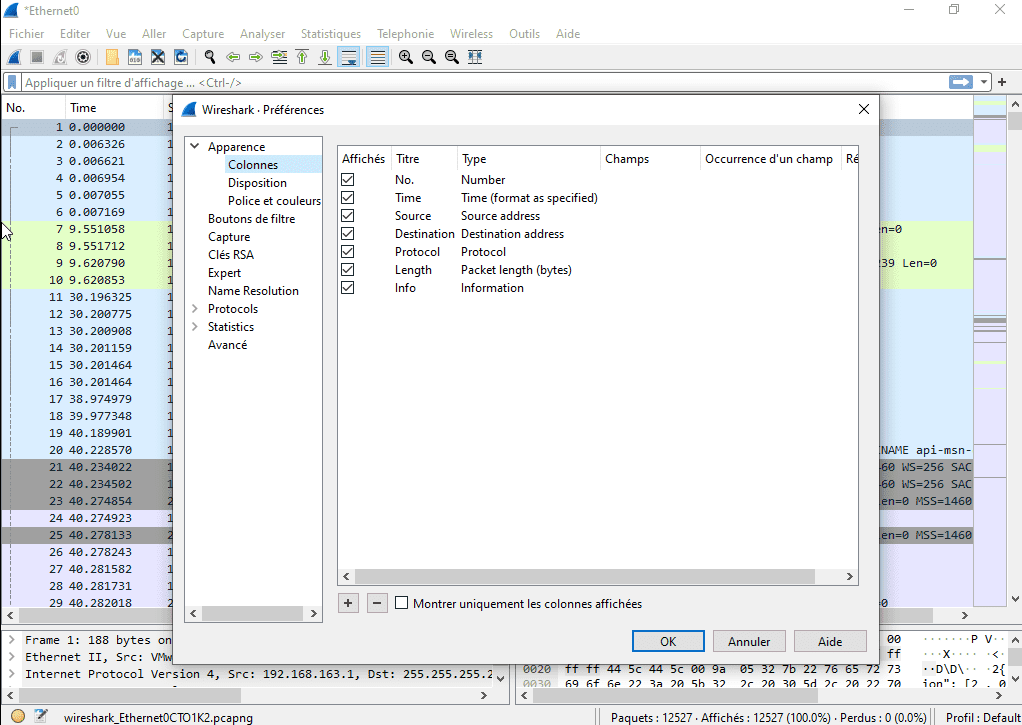Click the stop capture square icon
The width and height of the screenshot is (1022, 725).
point(37,57)
